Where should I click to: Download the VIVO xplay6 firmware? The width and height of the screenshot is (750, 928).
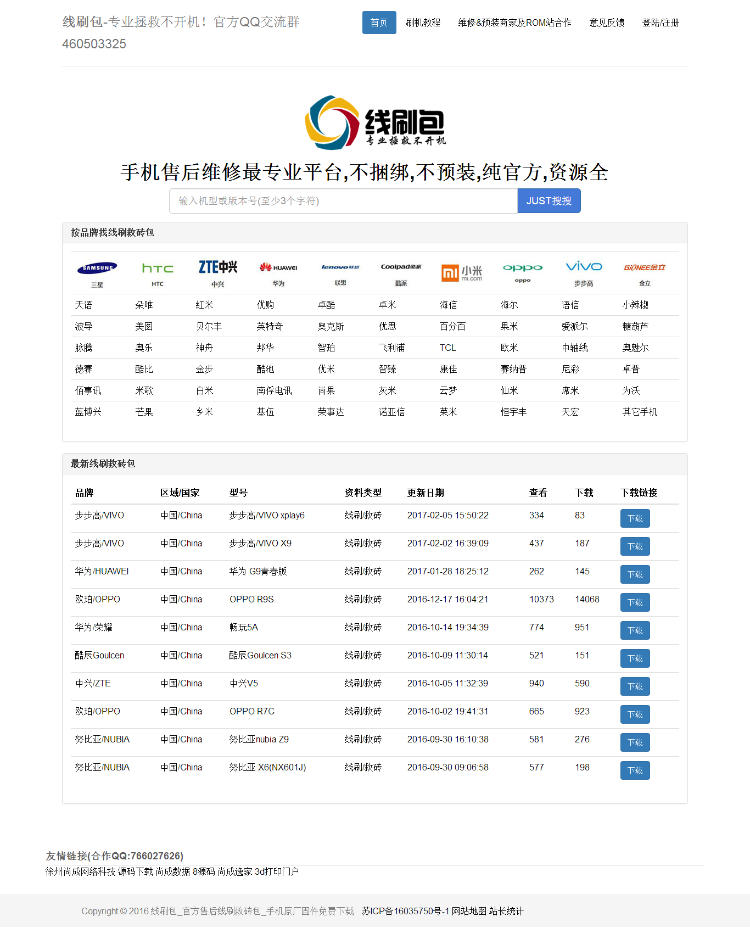635,518
